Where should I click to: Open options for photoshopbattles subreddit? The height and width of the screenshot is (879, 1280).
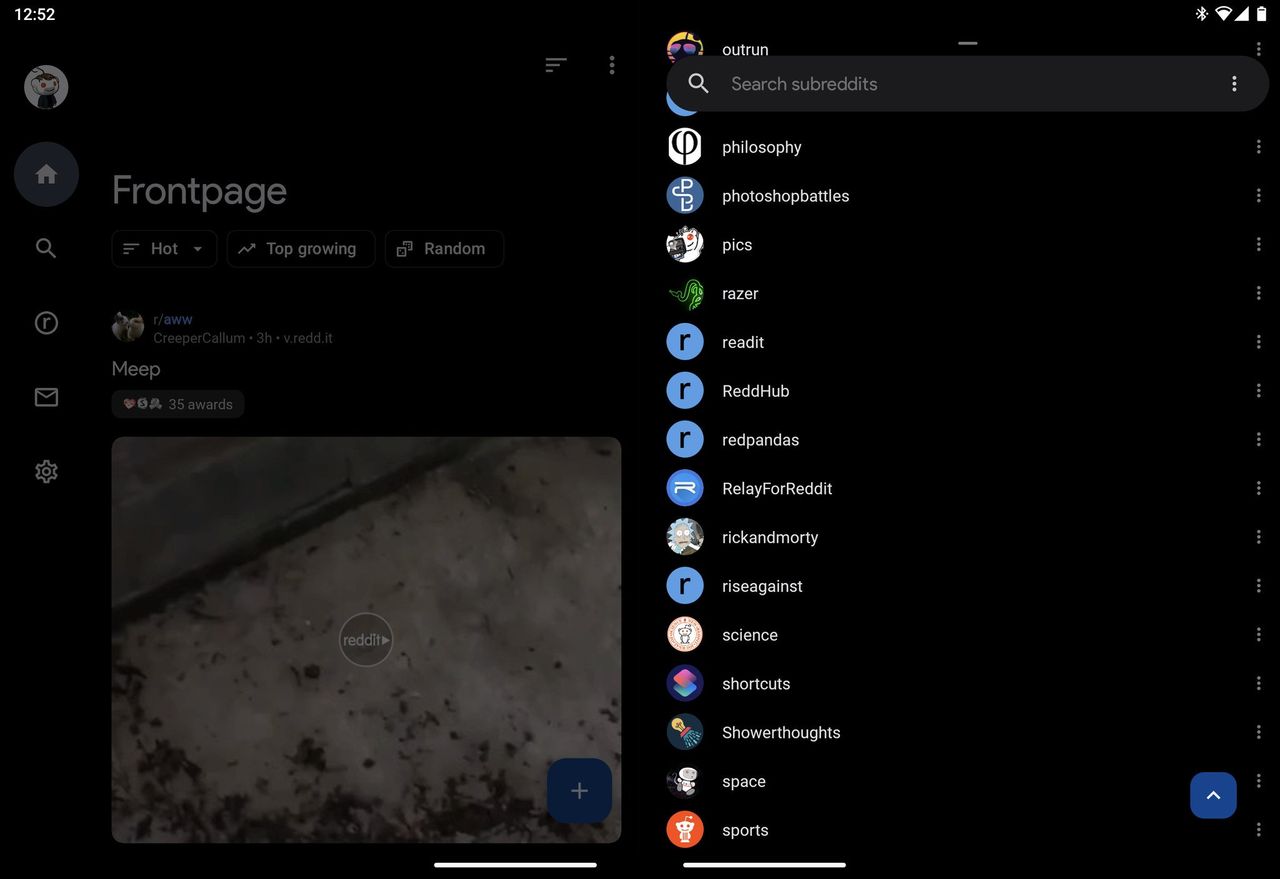tap(1258, 196)
